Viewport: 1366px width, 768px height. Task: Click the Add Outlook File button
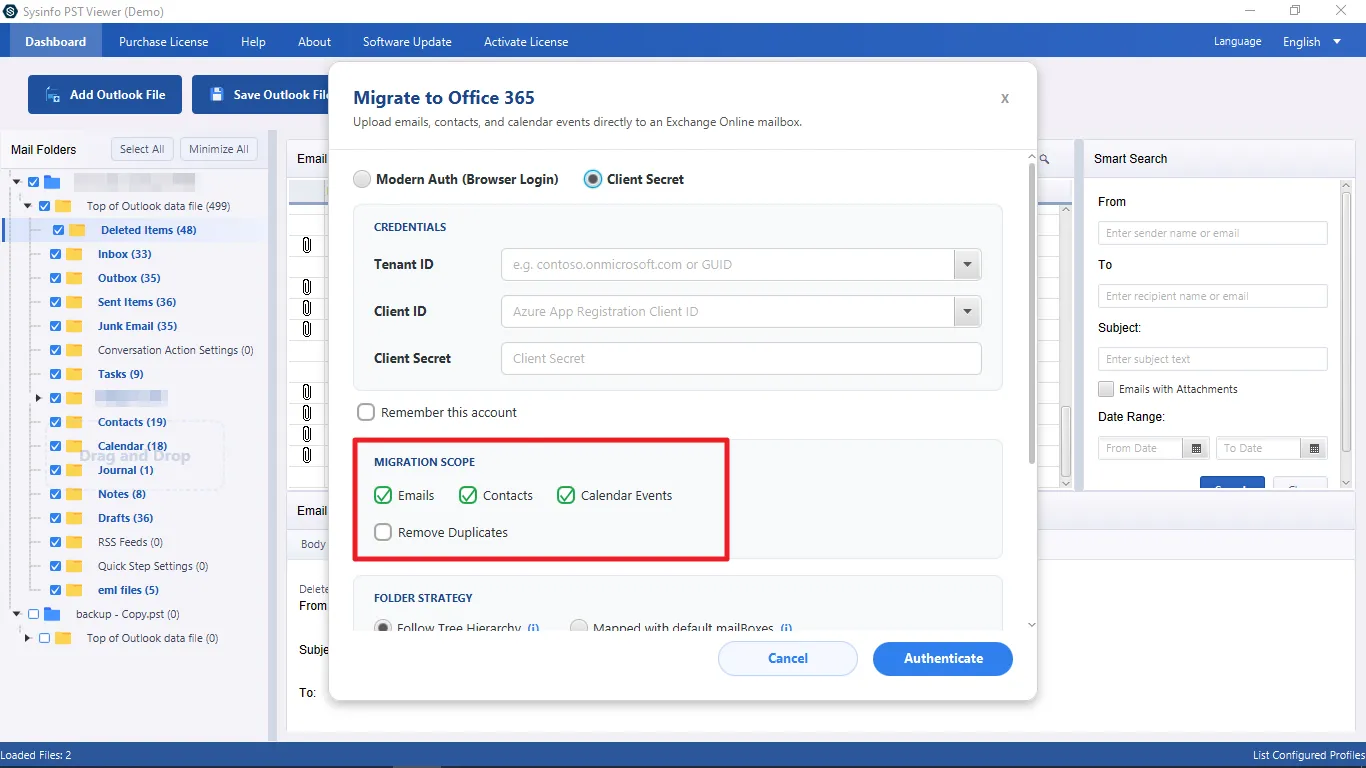105,95
